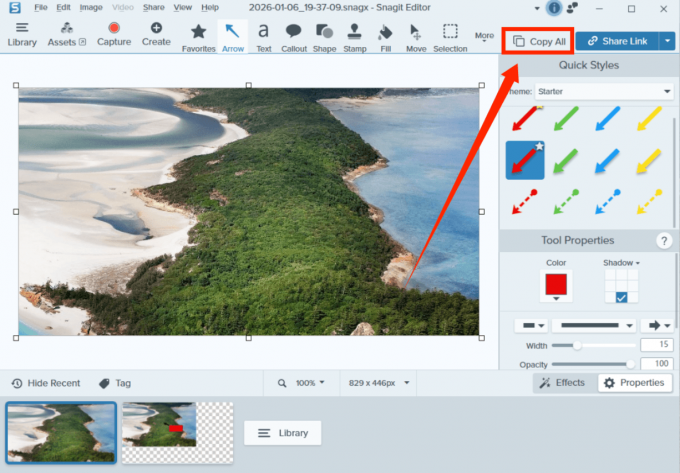Screen dimensions: 680x473
Task: Click the Share Link button
Action: [x=621, y=41]
